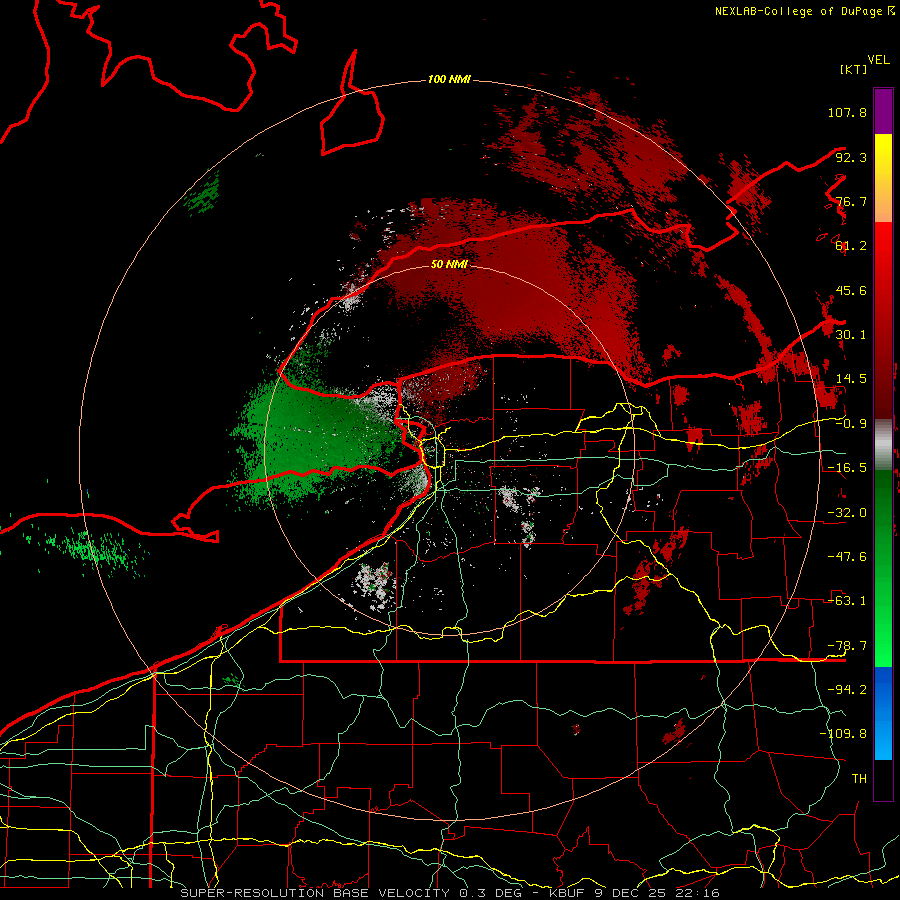Click the -16.5 scale value
Viewport: 900px width, 900px height.
pos(847,468)
